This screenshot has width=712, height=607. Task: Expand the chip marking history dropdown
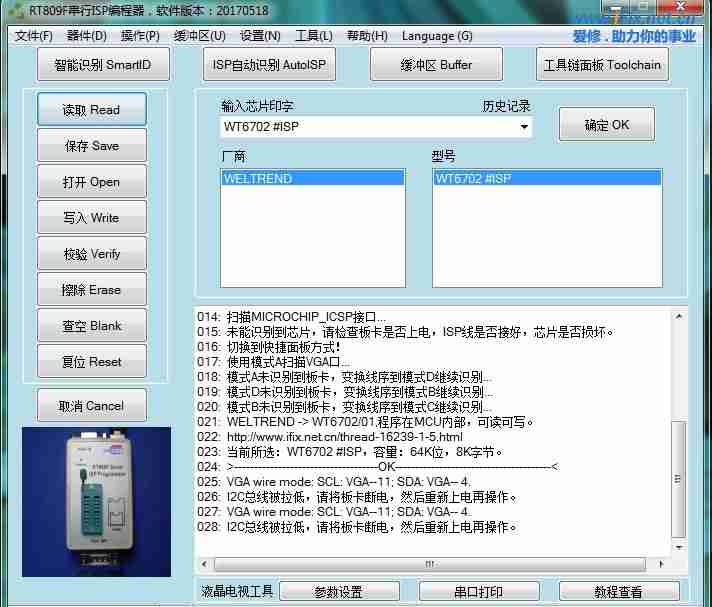click(523, 128)
